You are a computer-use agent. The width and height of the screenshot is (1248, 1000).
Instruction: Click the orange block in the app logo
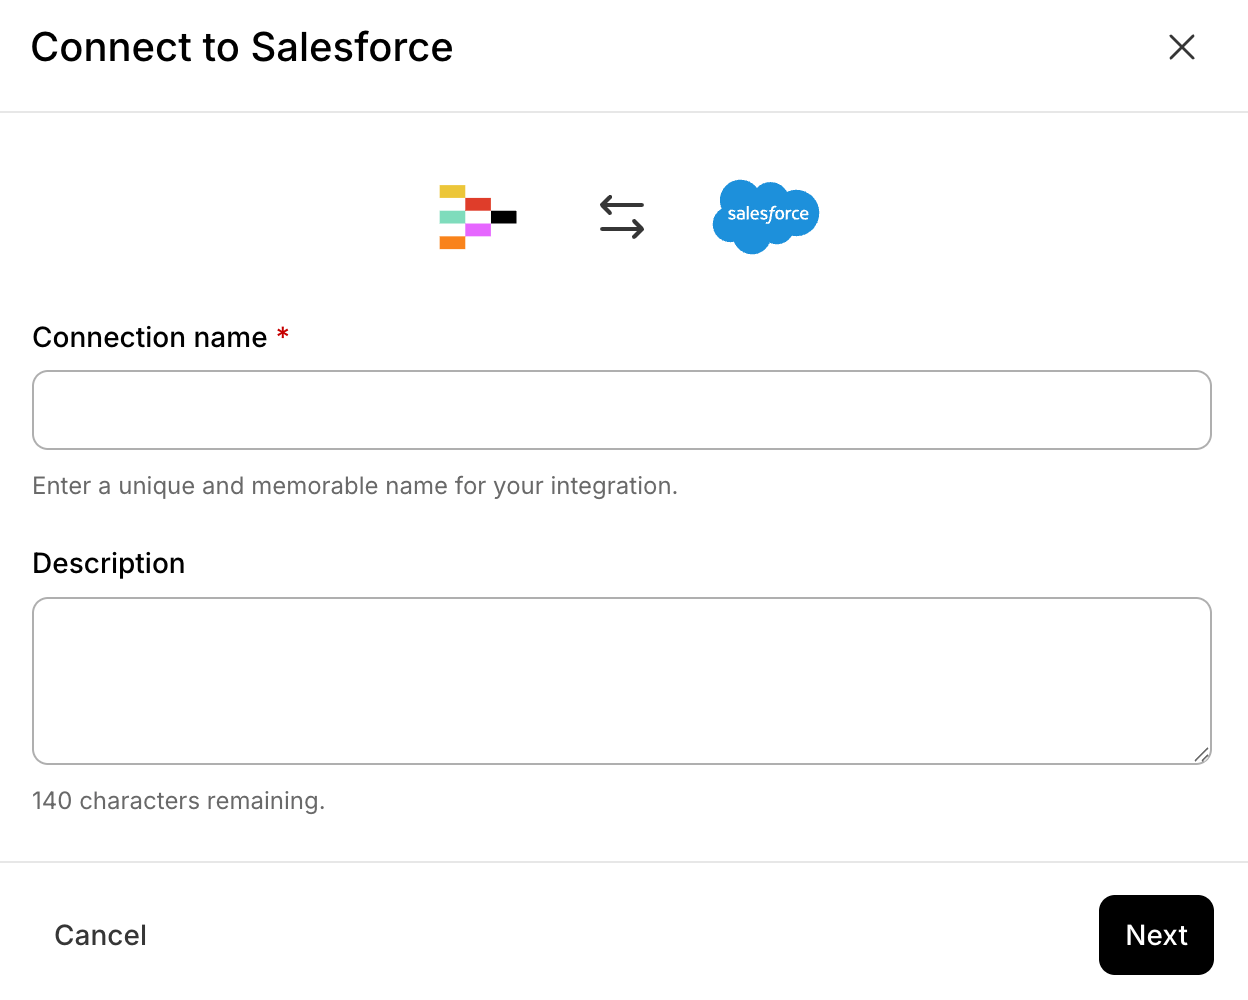[x=452, y=242]
